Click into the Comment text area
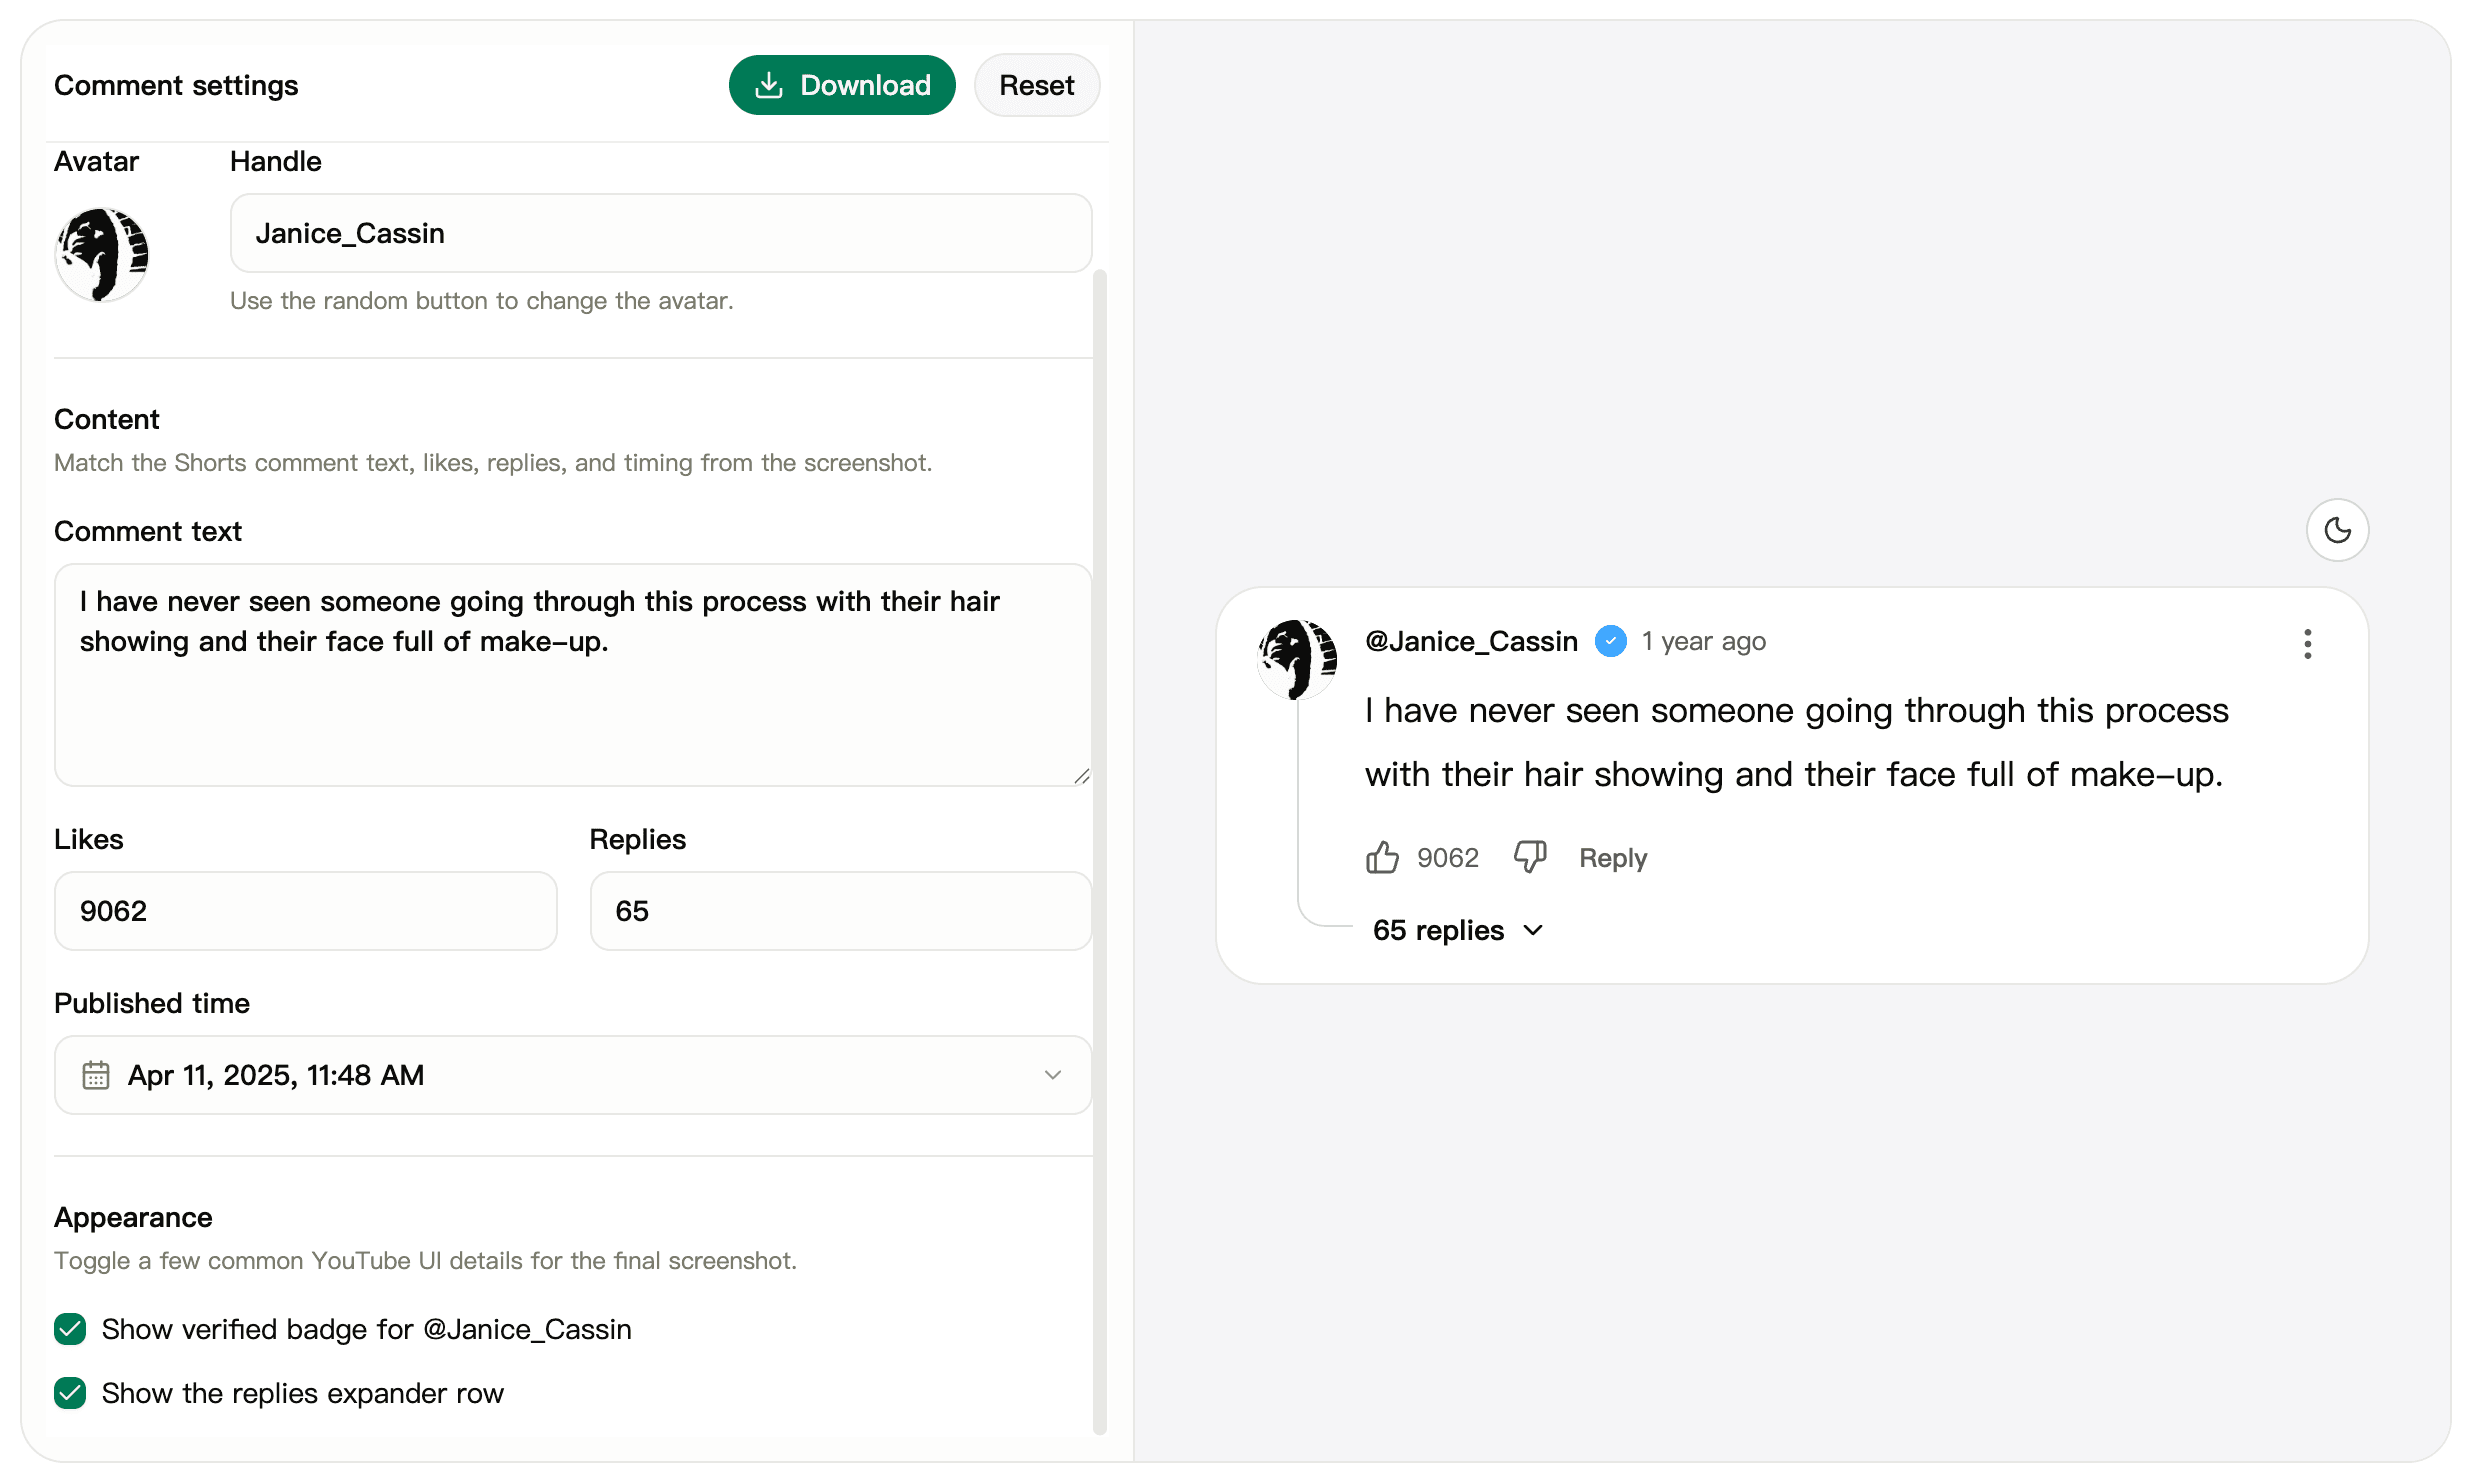 (x=572, y=700)
